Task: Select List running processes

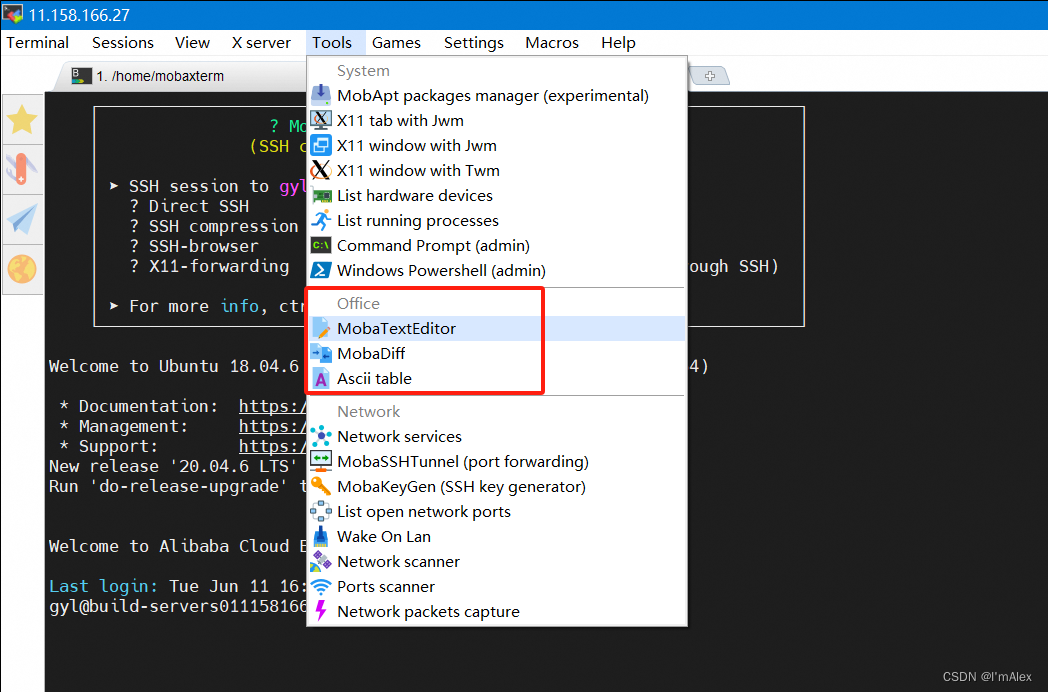Action: tap(497, 221)
